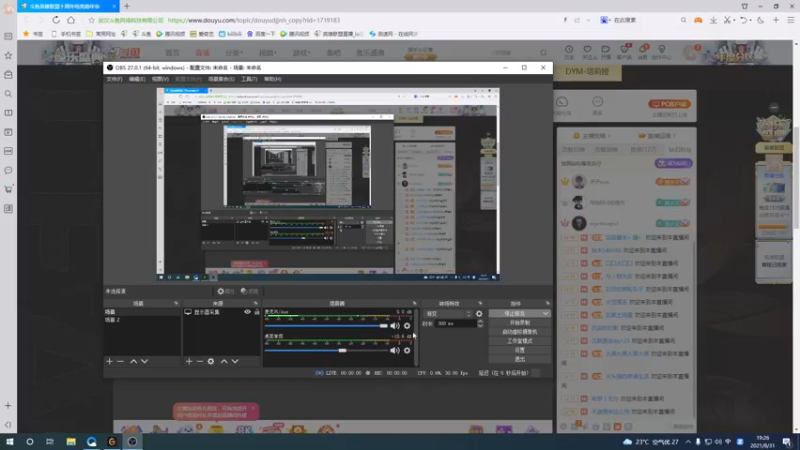Viewport: 800px width, 450px height.
Task: Open Douyu followed channels heart icon
Action: (588, 52)
